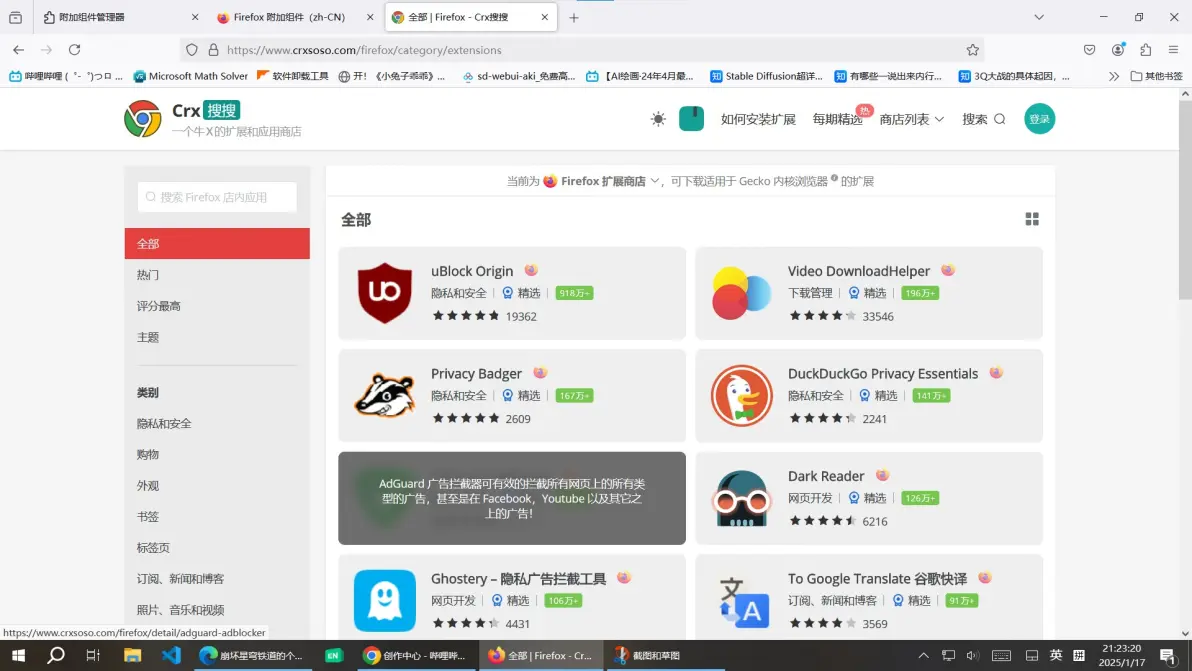The width and height of the screenshot is (1192, 671).
Task: Select the 全部 category in sidebar
Action: point(217,243)
